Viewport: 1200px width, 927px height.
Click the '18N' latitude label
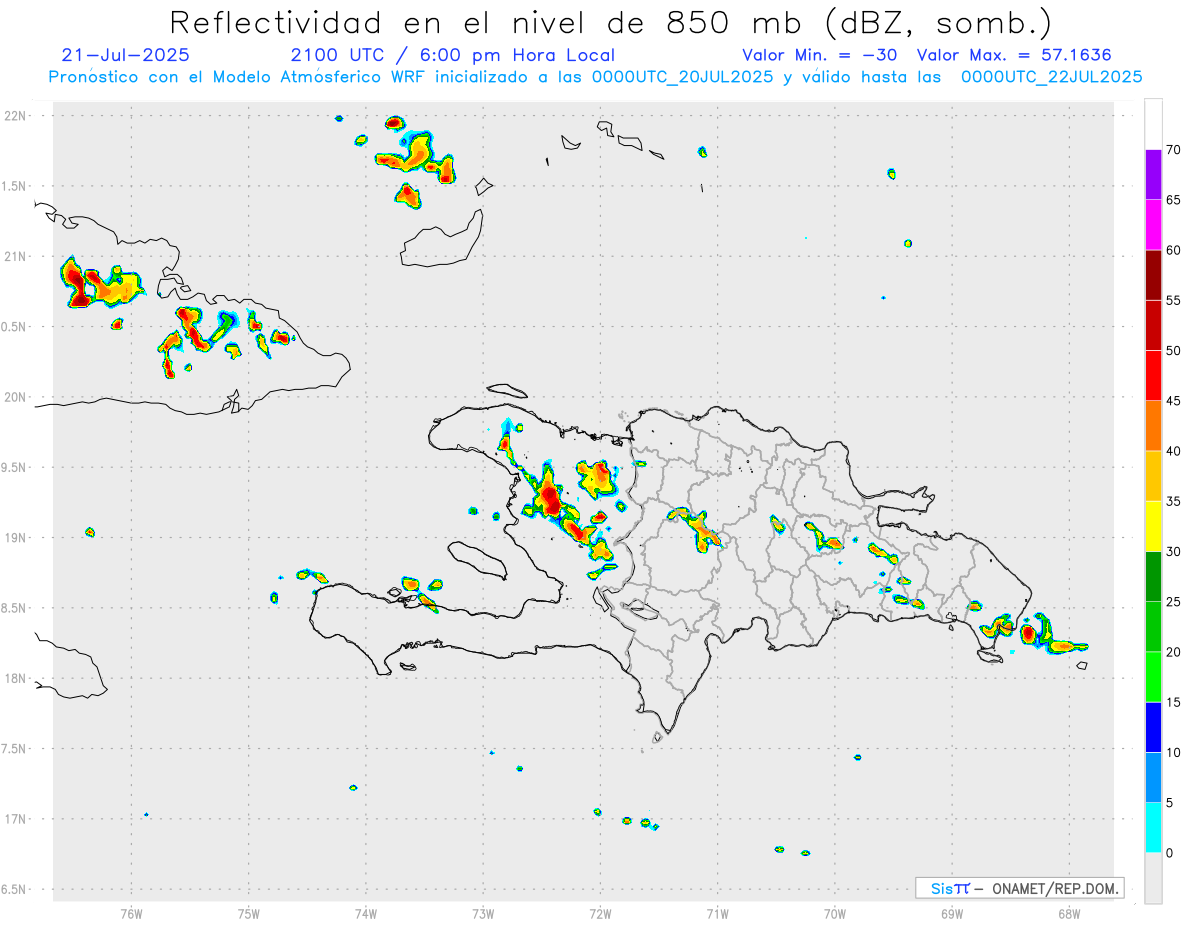17,678
